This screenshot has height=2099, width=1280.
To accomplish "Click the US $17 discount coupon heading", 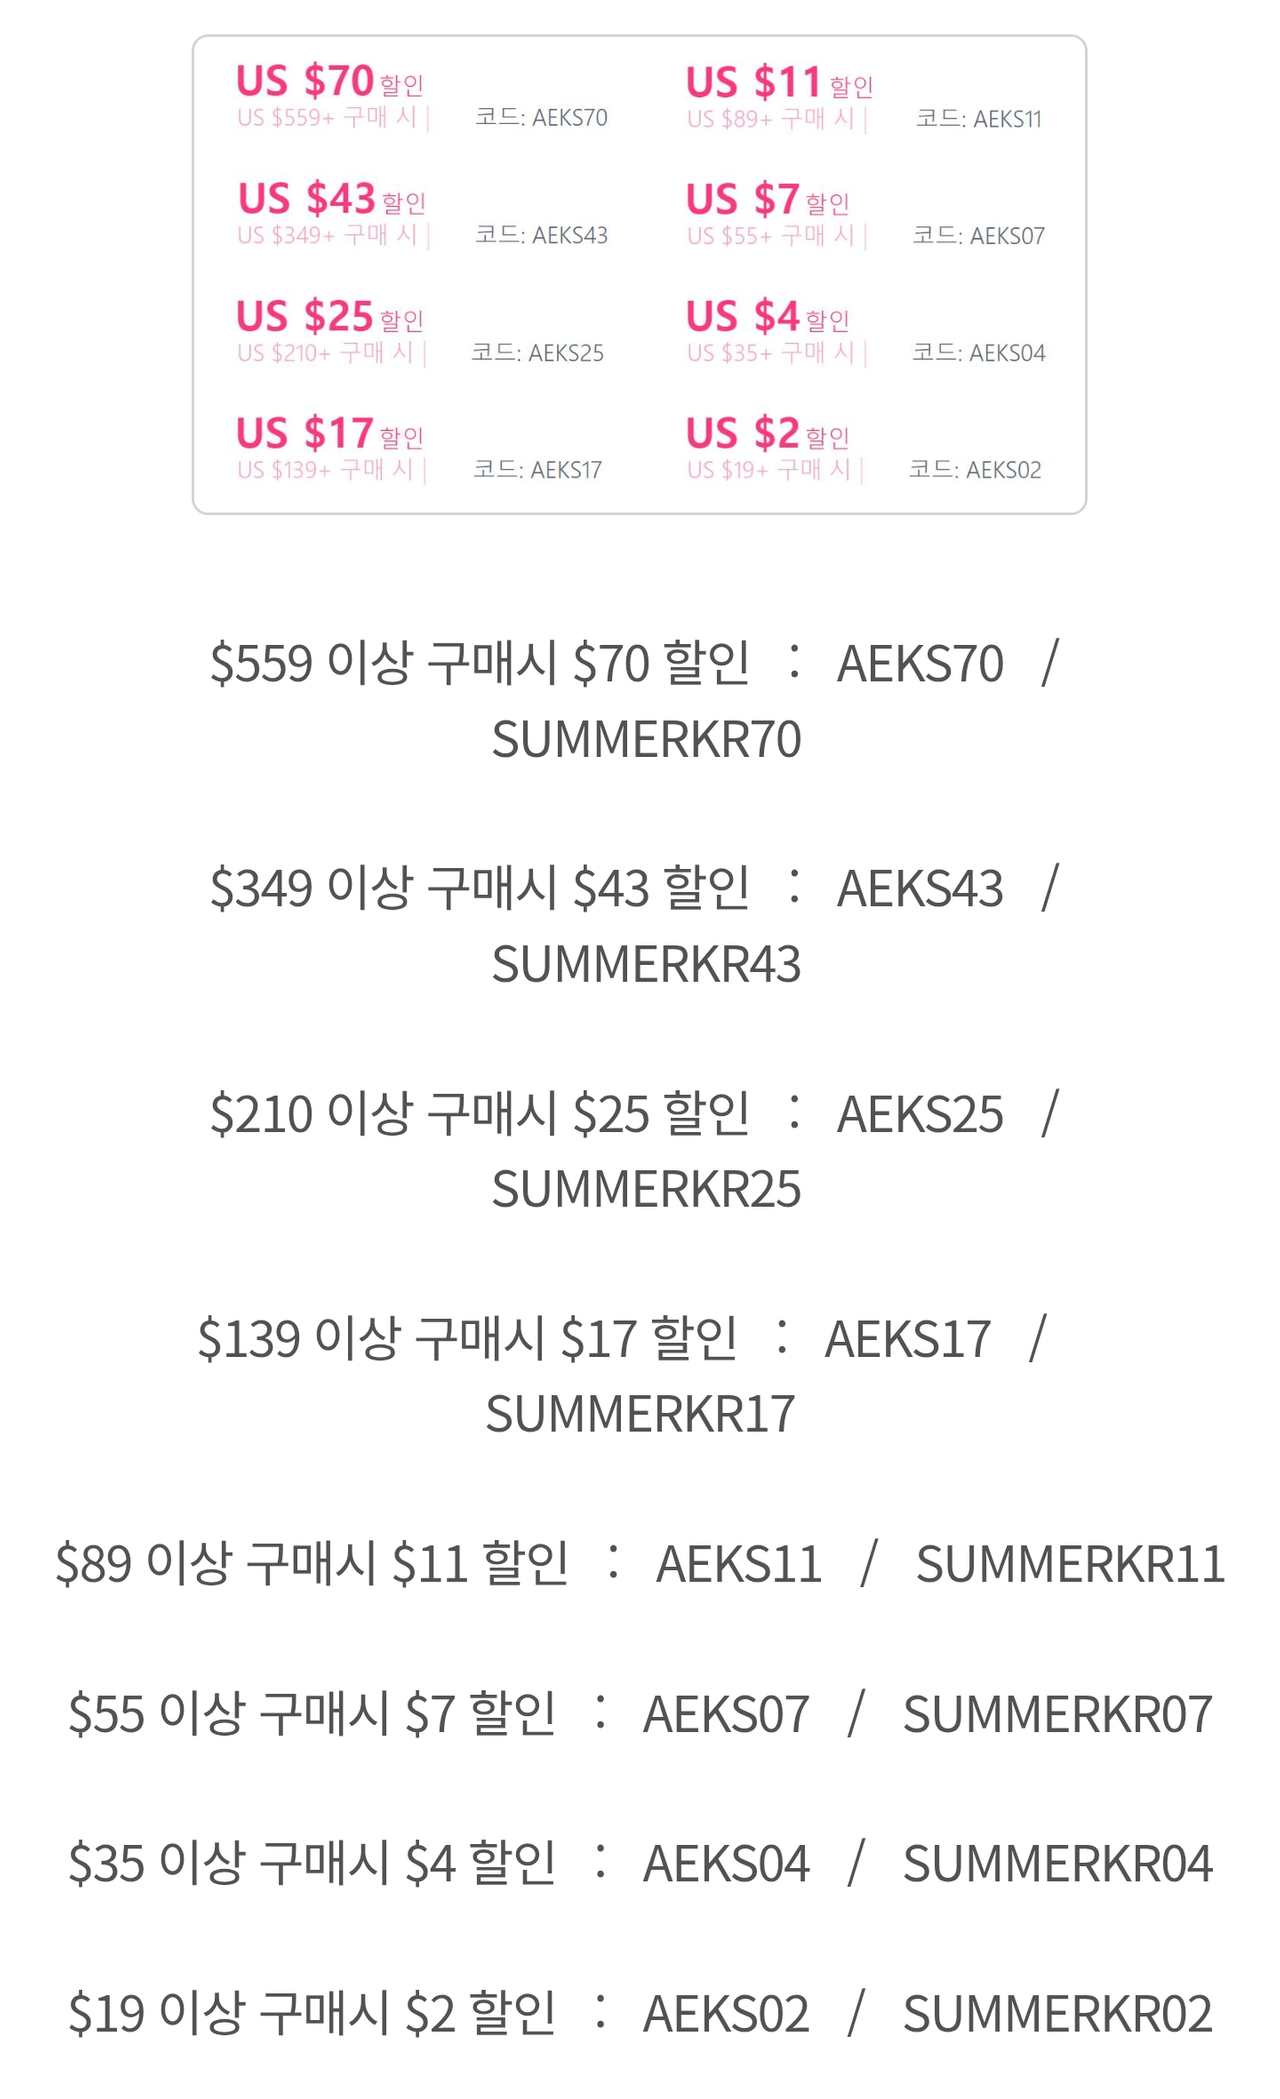I will pos(330,433).
